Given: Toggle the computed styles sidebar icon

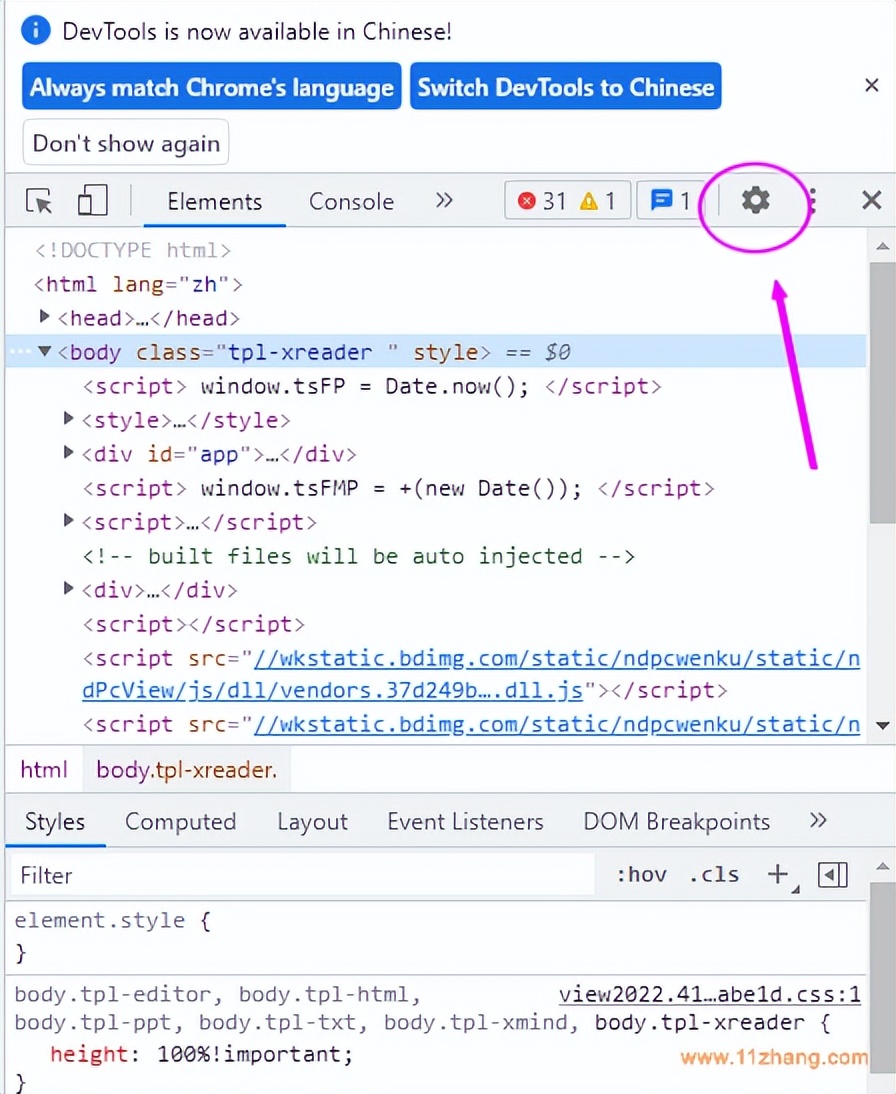Looking at the screenshot, I should [832, 875].
